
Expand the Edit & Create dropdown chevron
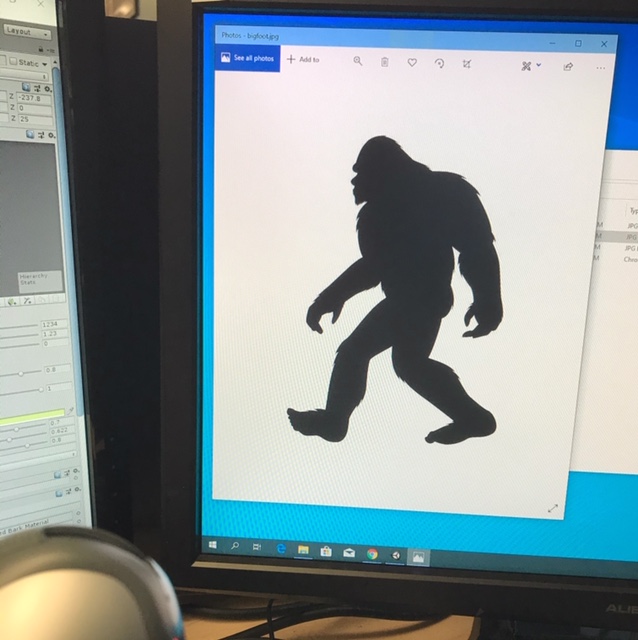[x=539, y=65]
